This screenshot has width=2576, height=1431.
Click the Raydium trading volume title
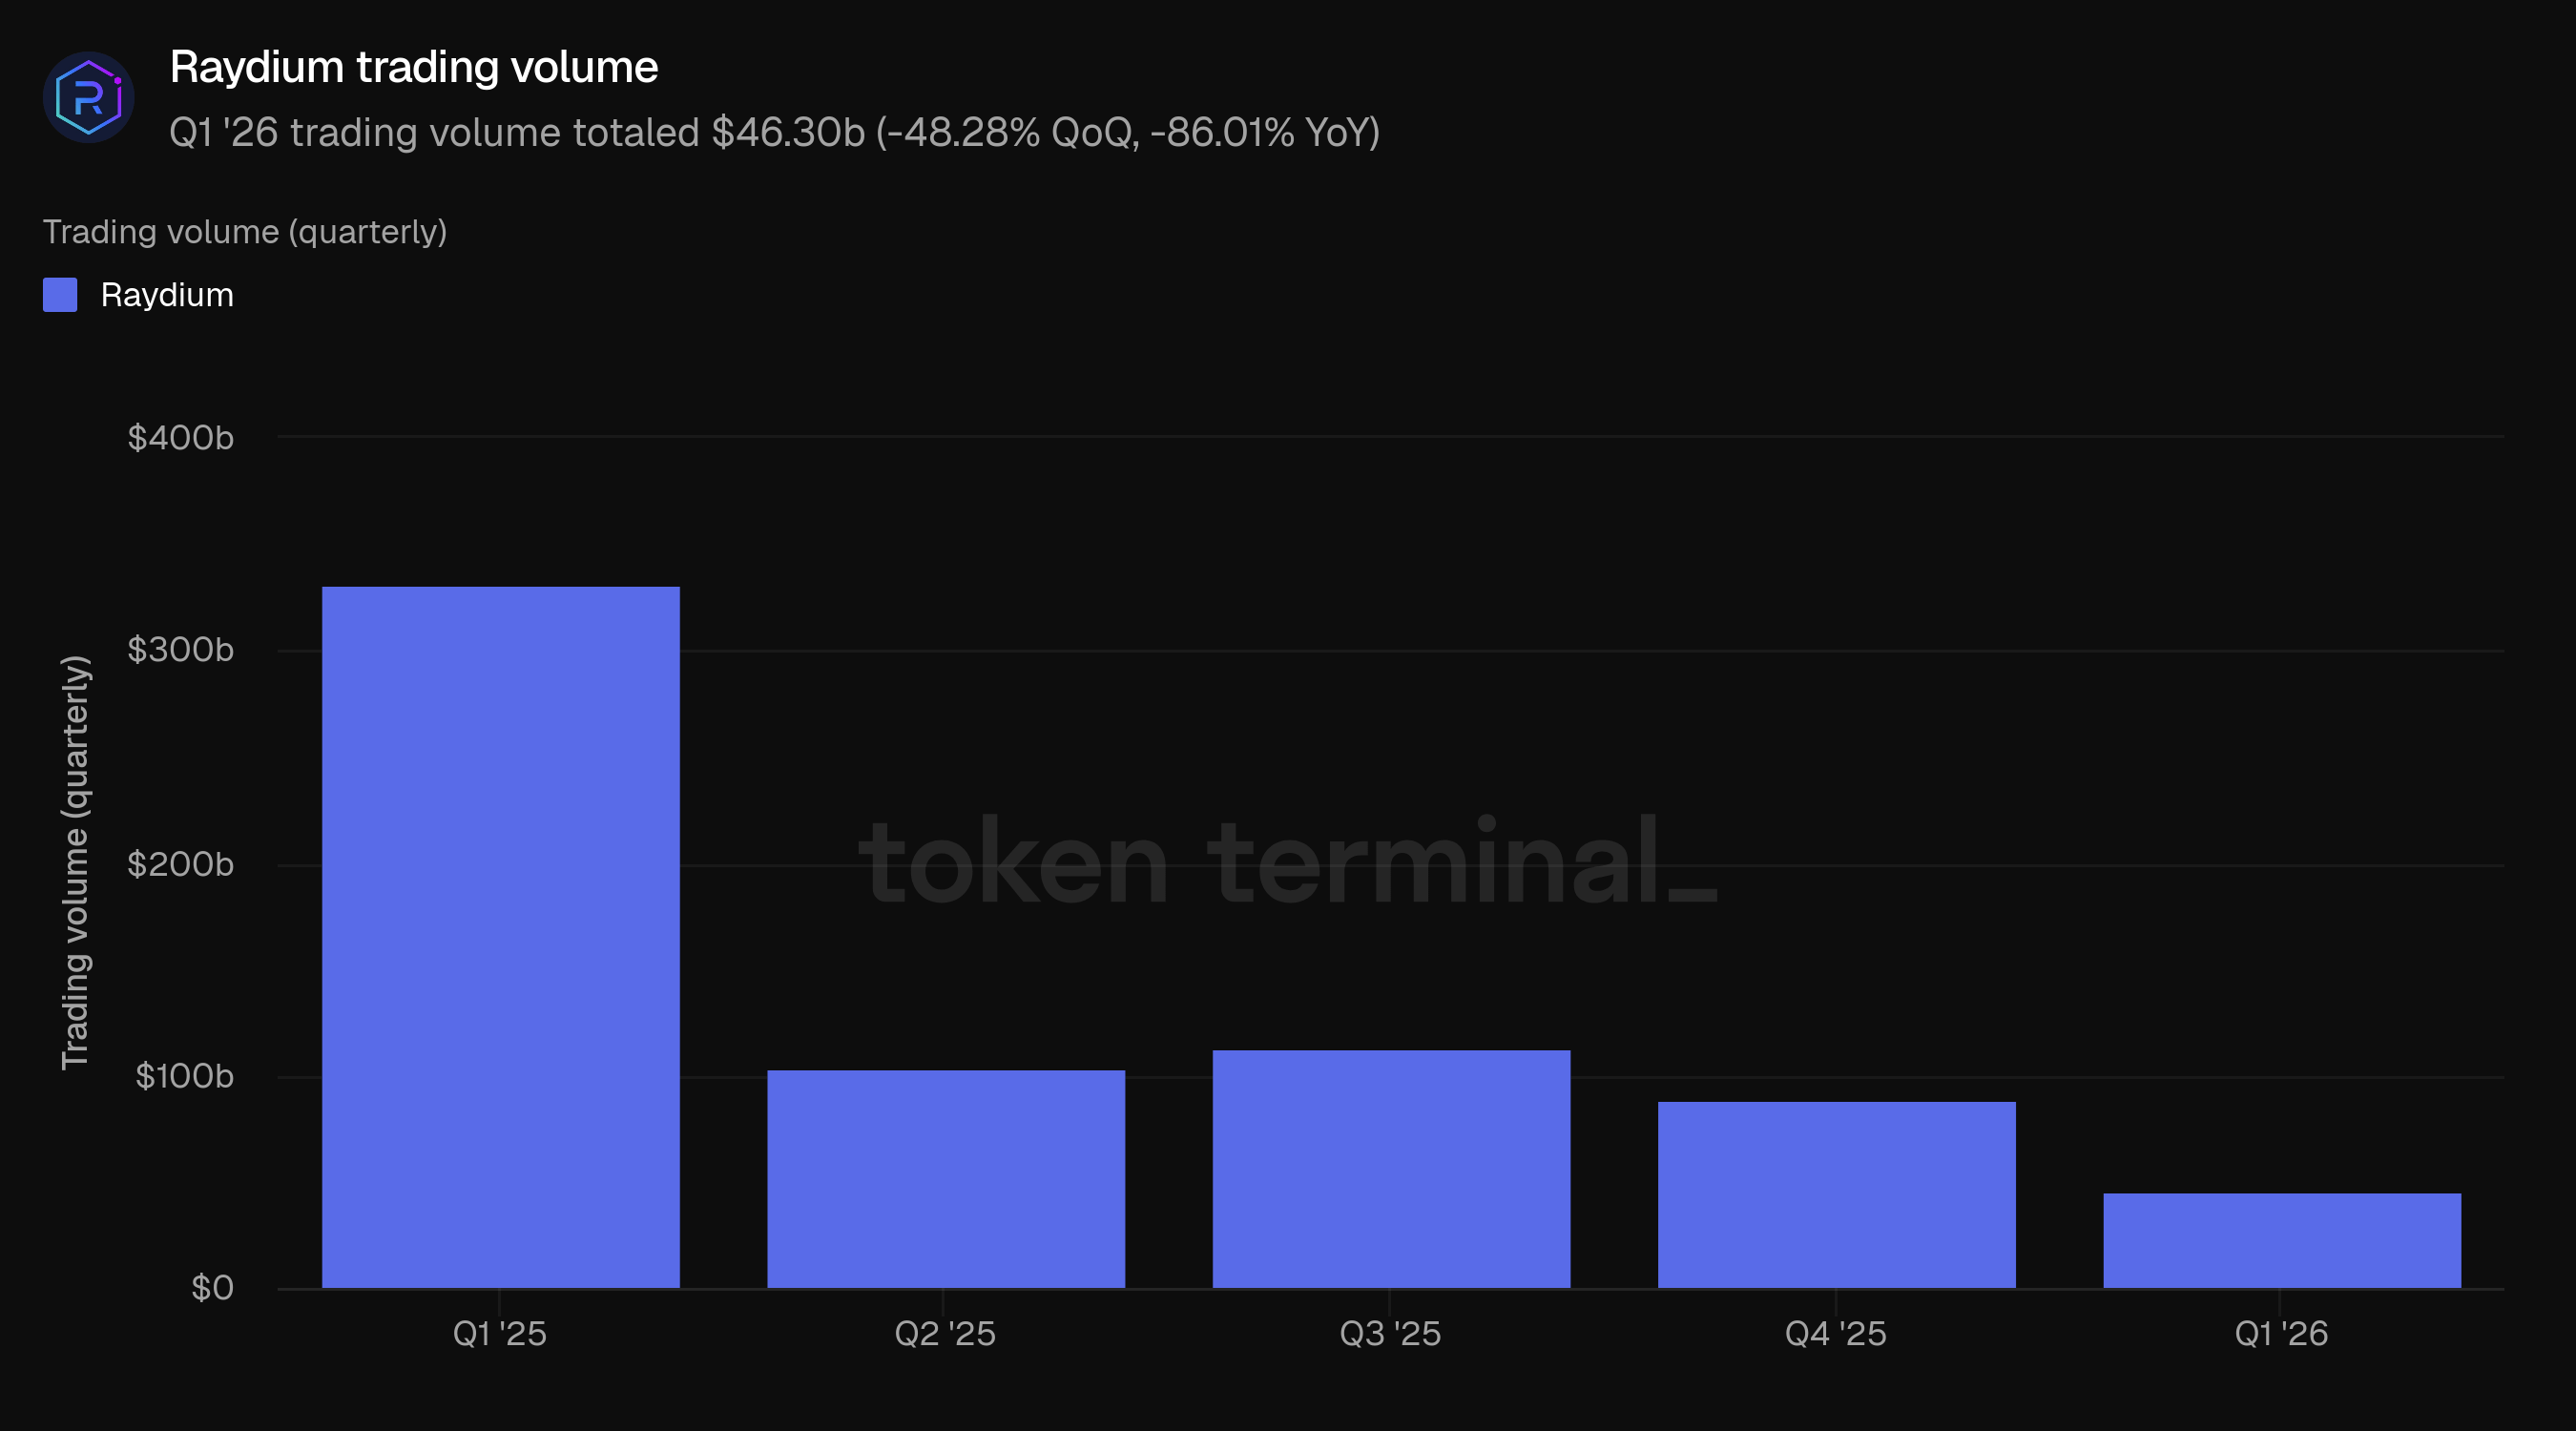[414, 67]
